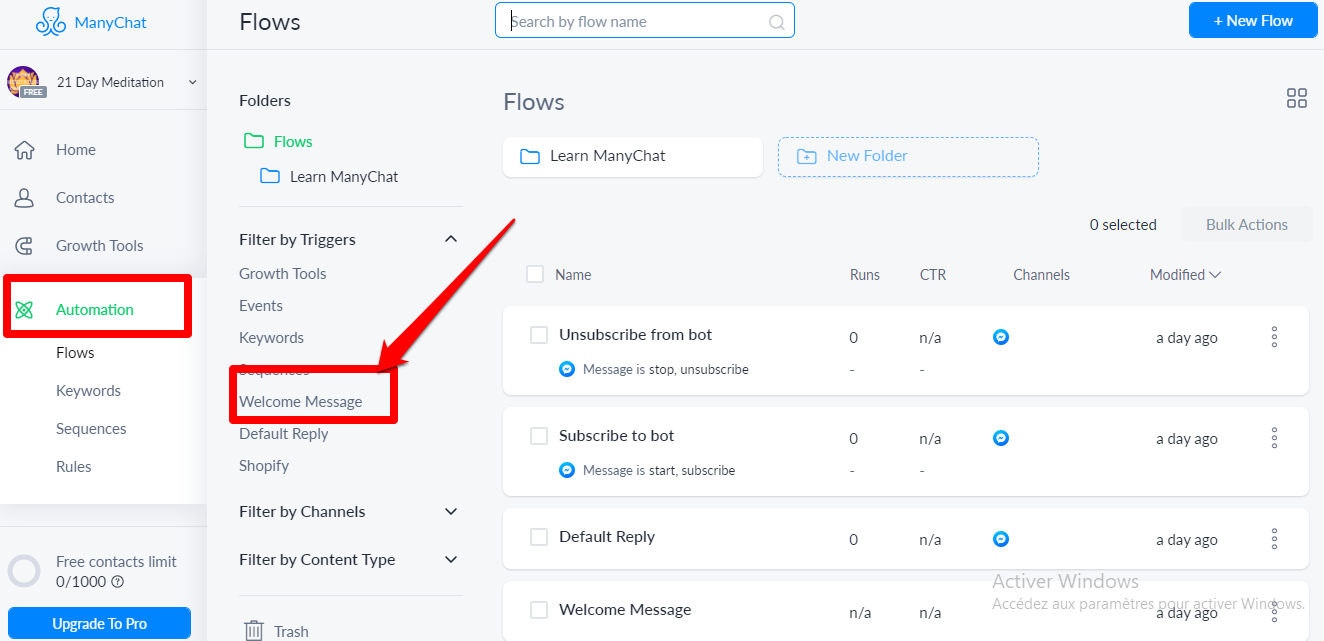Open Keywords under the Automation menu
Image resolution: width=1324 pixels, height=641 pixels.
point(88,391)
